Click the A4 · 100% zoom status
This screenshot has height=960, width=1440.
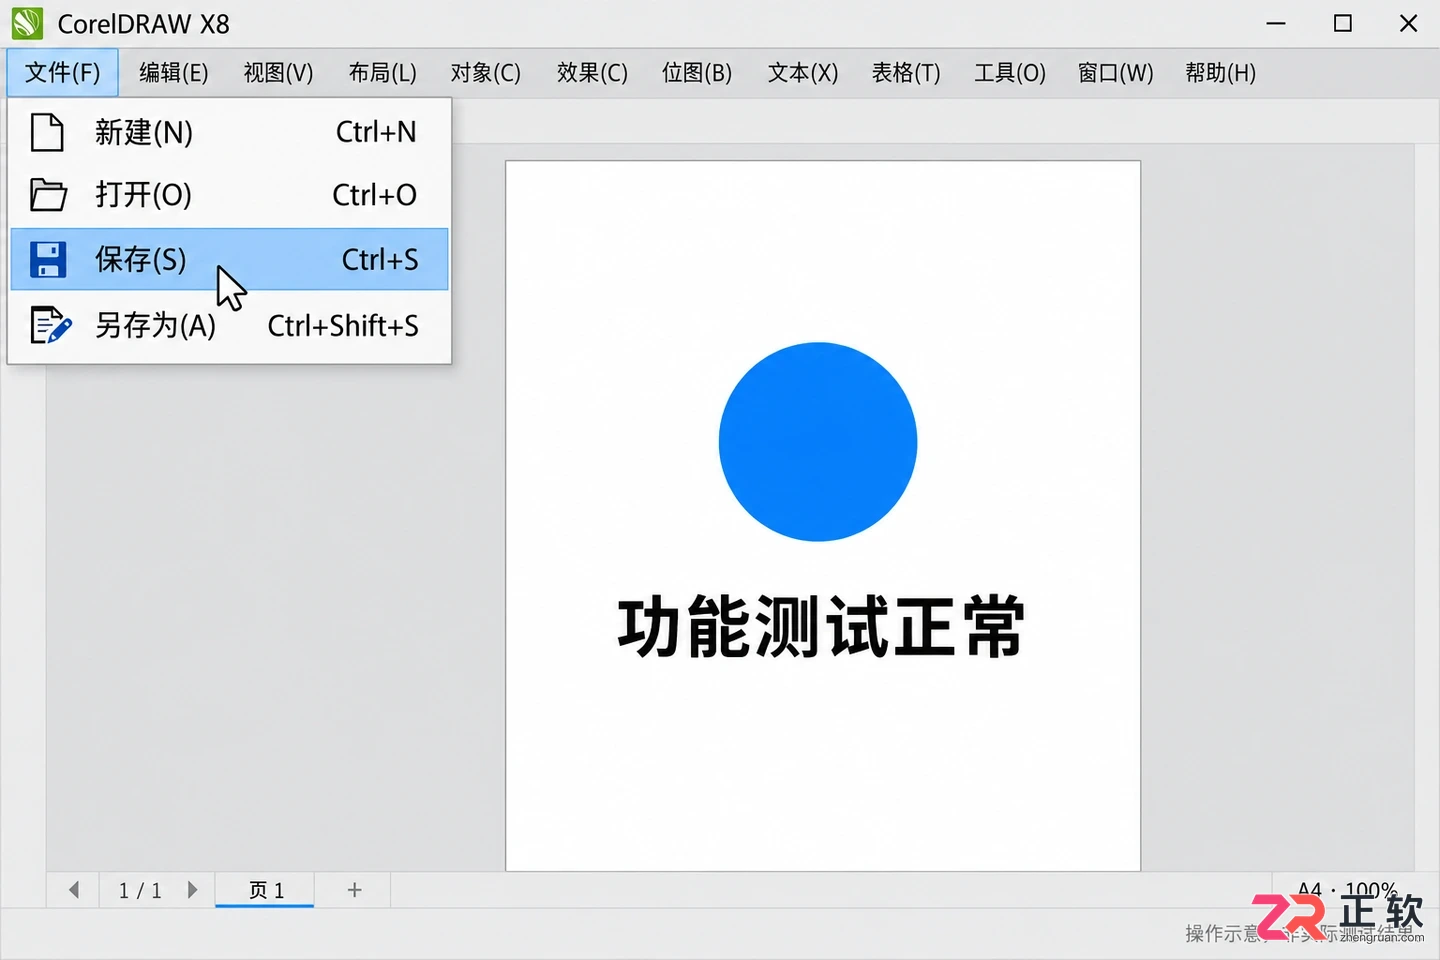pos(1347,889)
